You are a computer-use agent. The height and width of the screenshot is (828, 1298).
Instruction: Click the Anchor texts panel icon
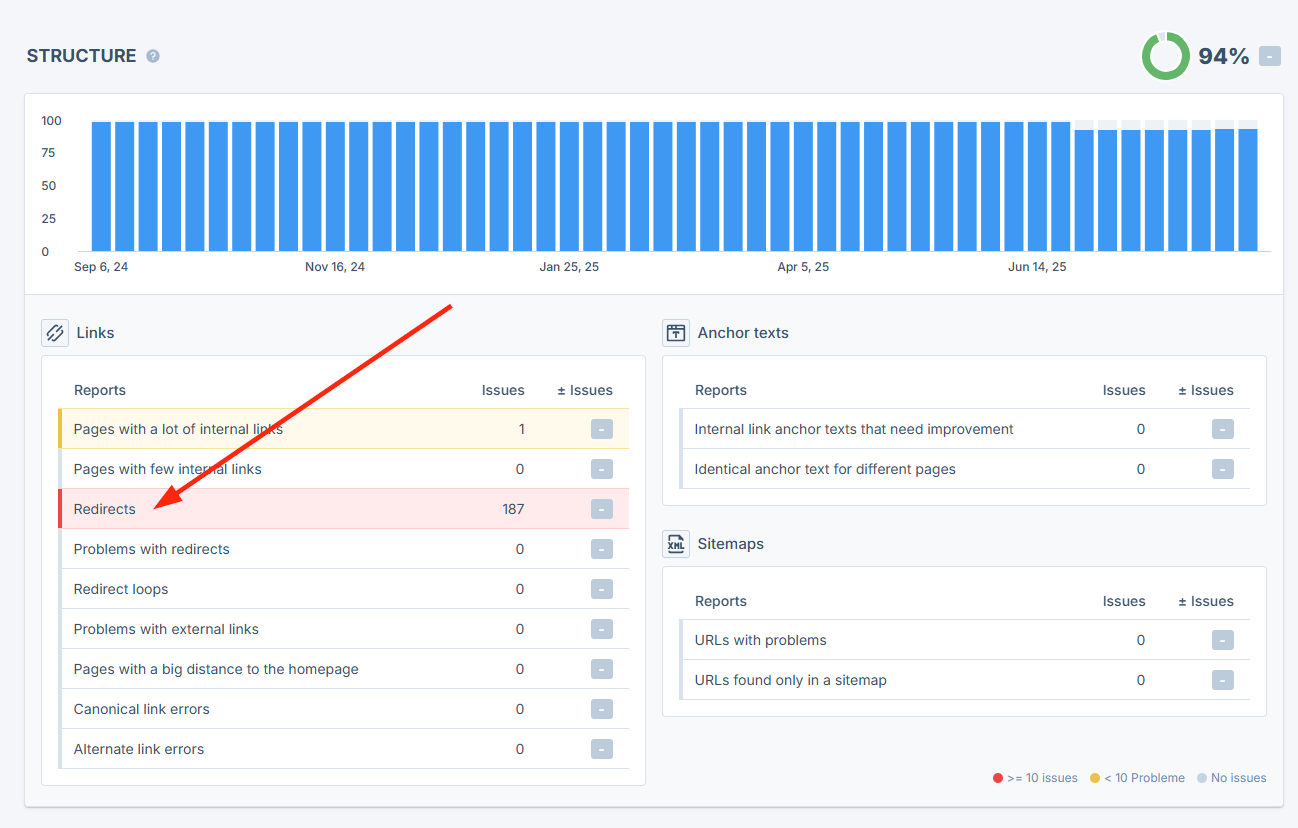coord(676,332)
